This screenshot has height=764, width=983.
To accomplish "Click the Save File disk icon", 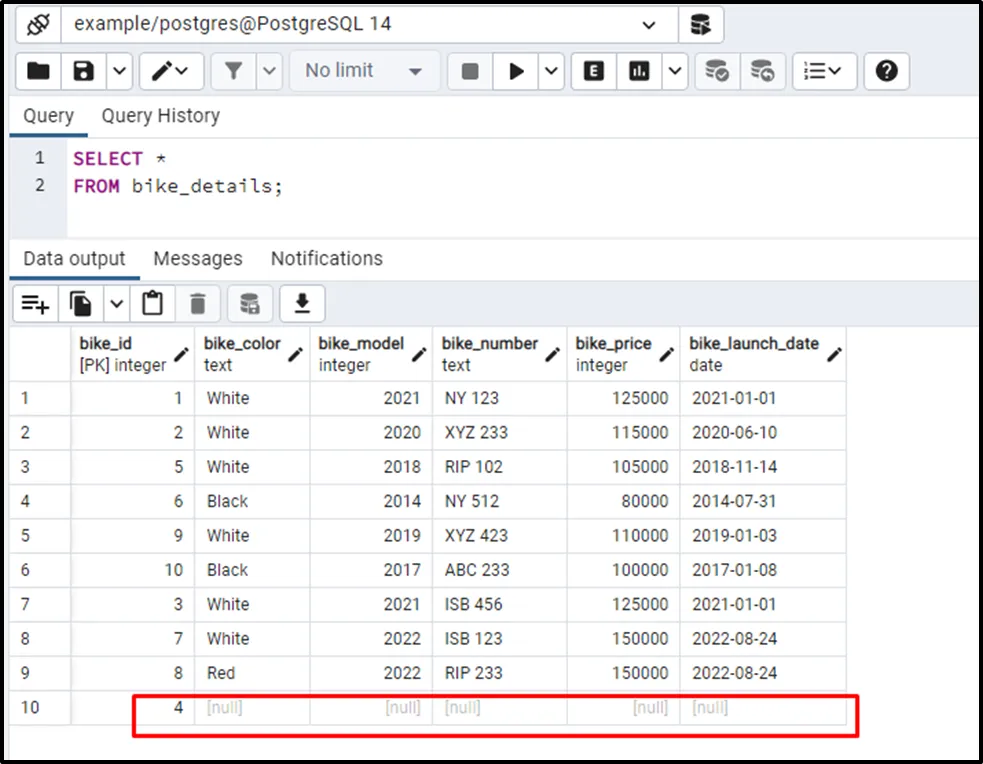I will coord(84,71).
